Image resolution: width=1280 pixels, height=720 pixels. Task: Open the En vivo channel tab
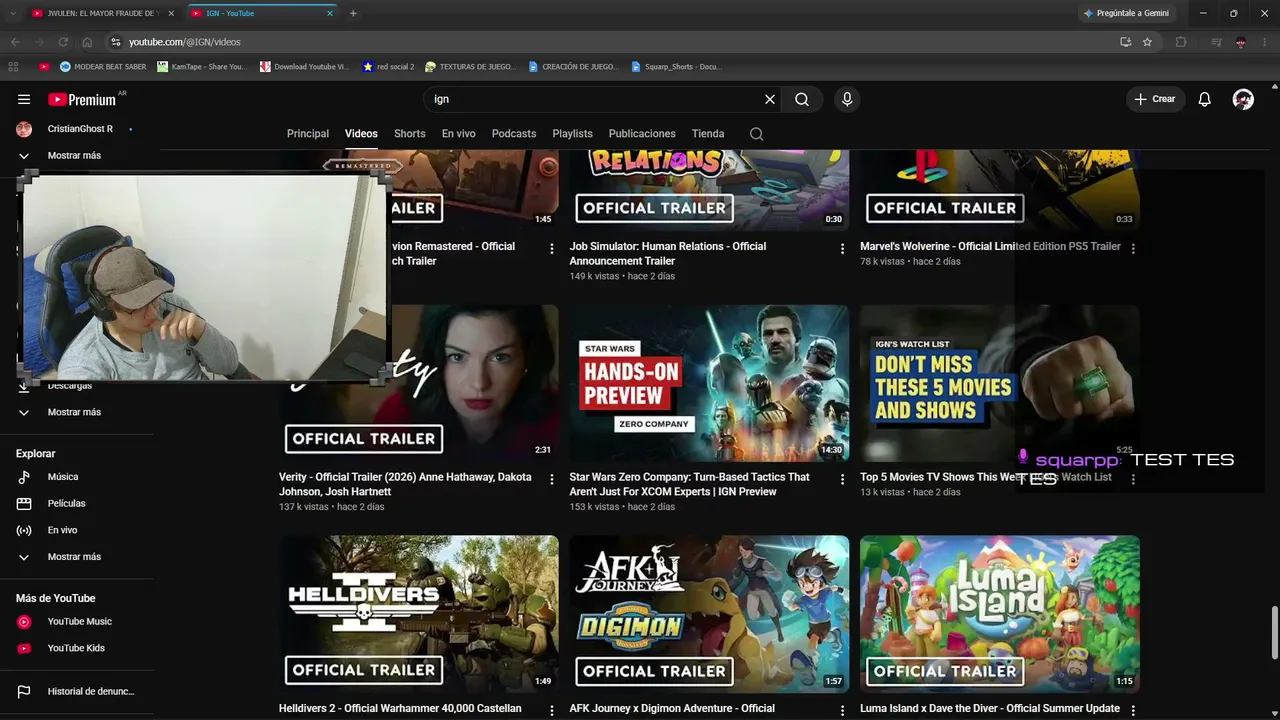[x=459, y=134]
